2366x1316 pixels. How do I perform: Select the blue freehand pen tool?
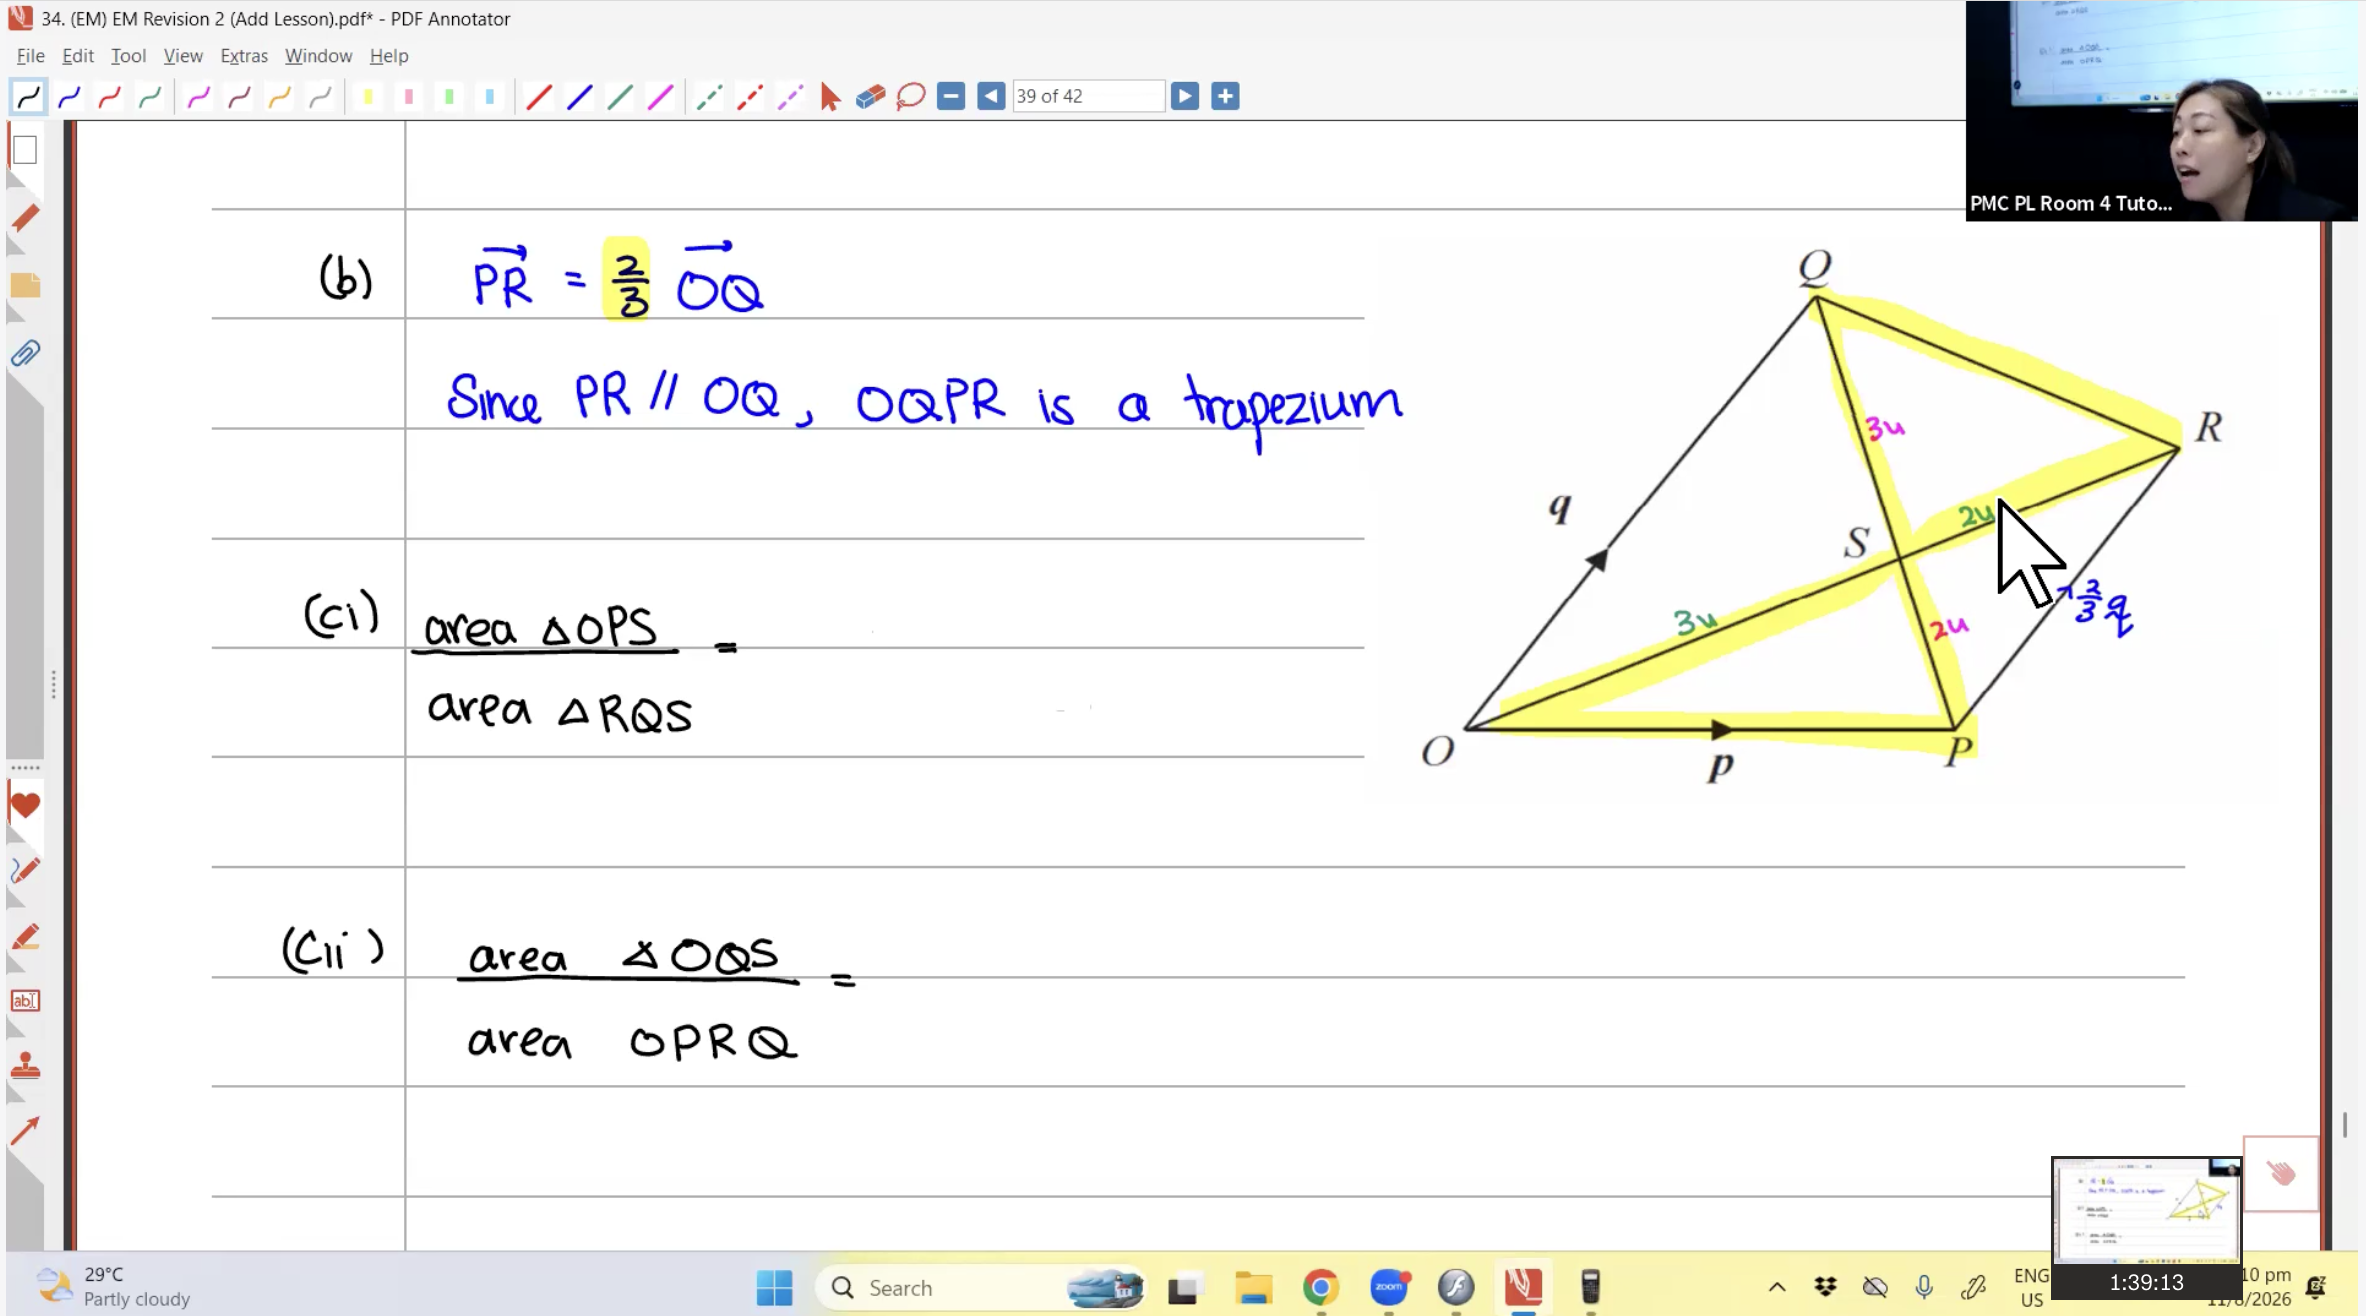pyautogui.click(x=69, y=97)
